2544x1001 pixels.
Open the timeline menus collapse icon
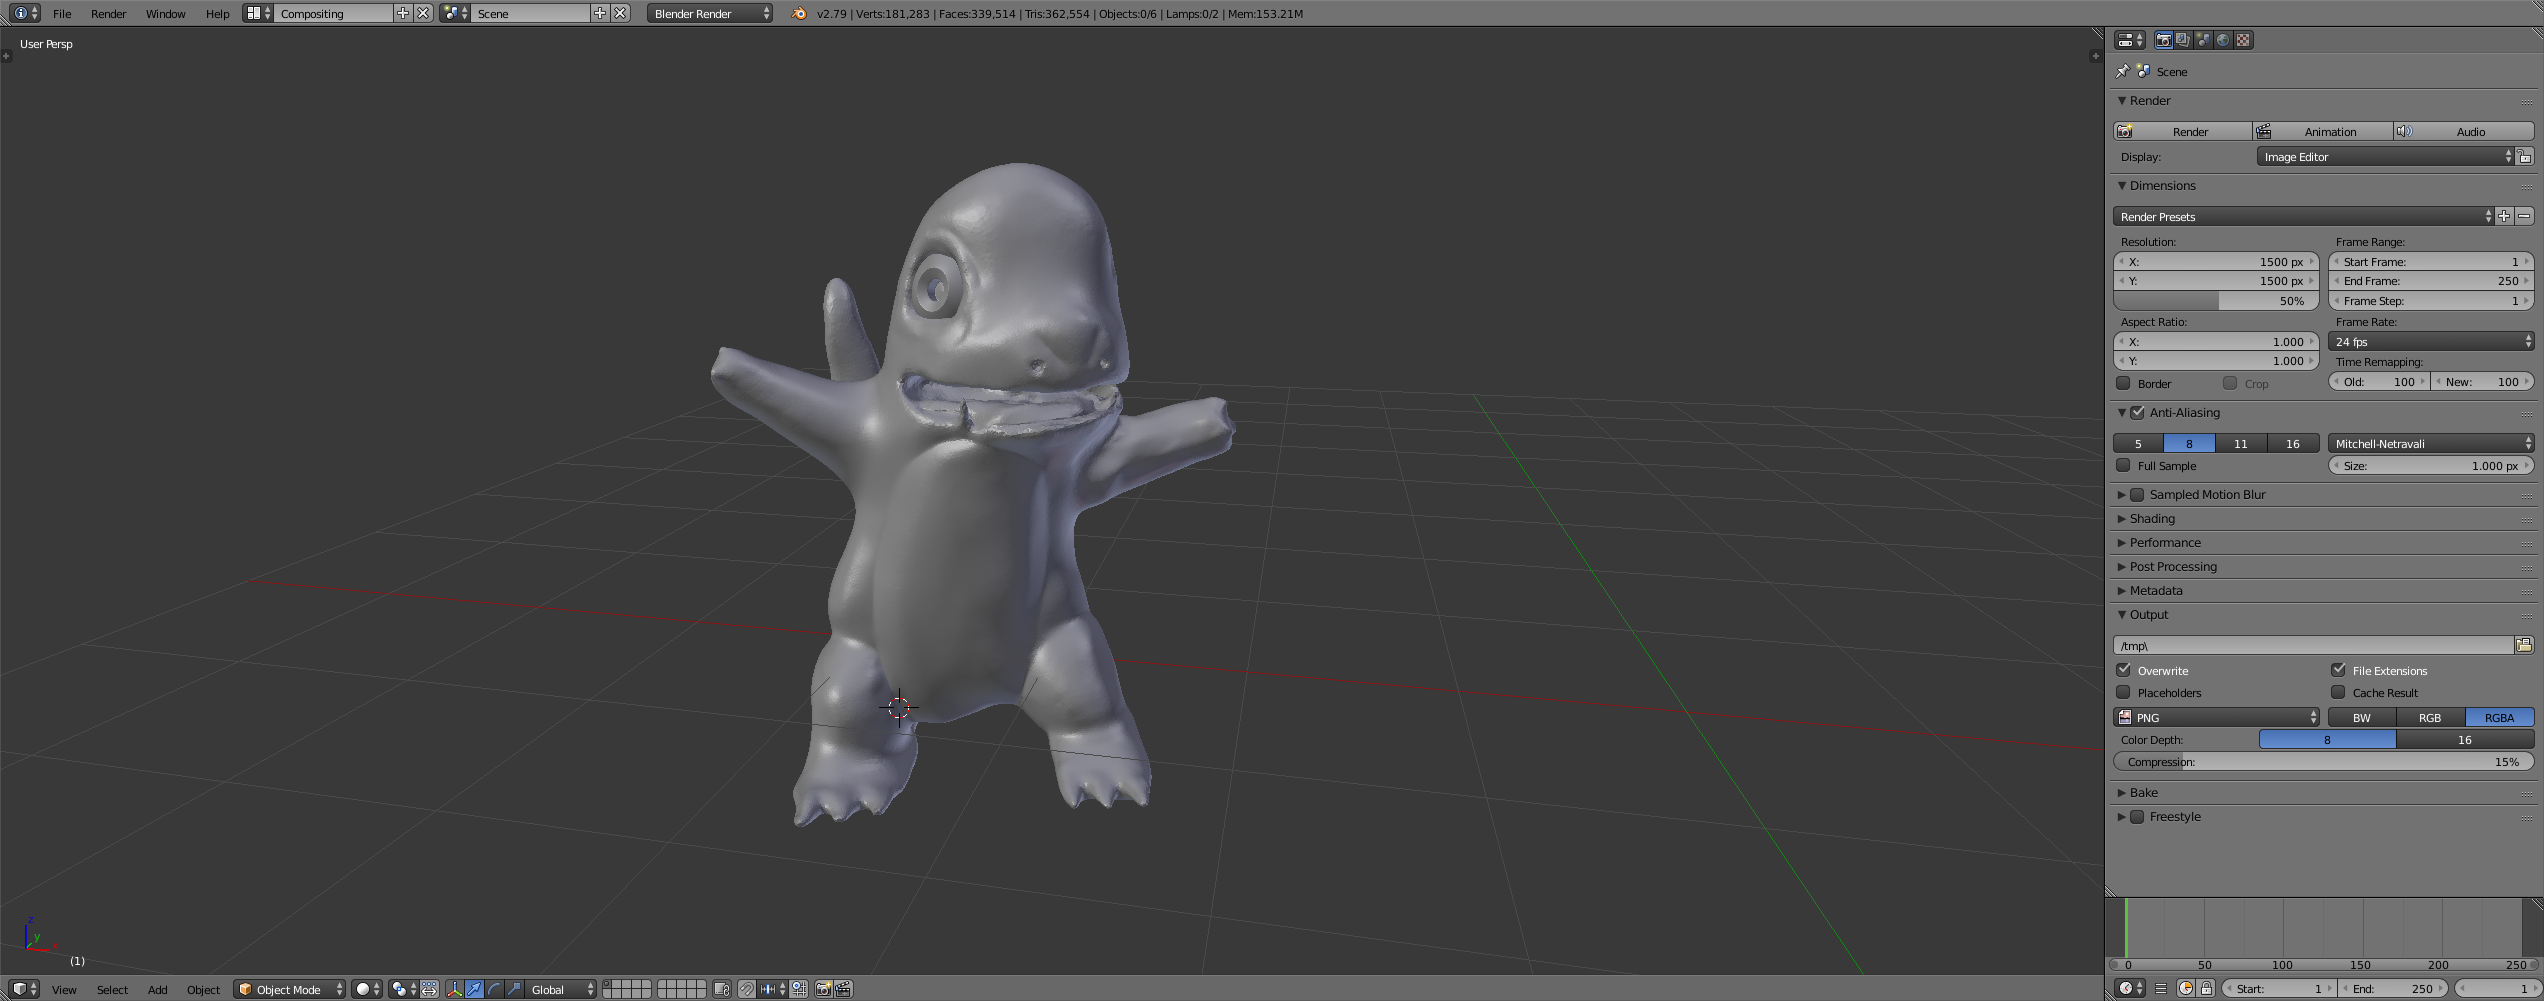point(2161,989)
